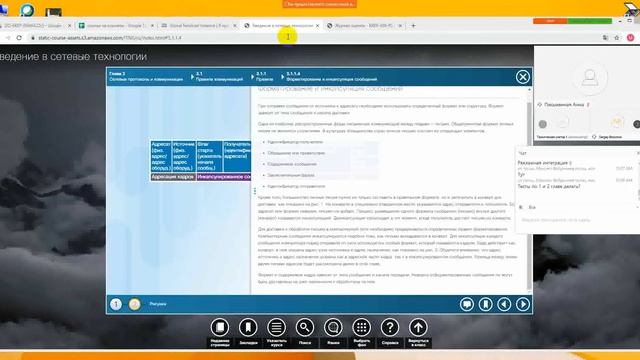The height and width of the screenshot is (360, 640).
Task: Click the return to class arrow
Action: tap(418, 327)
